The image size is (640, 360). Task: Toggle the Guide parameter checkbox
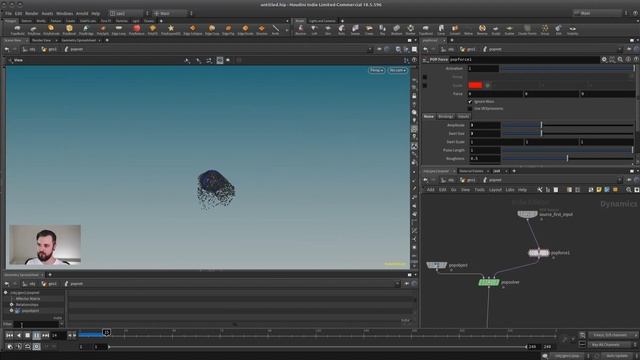(x=425, y=85)
